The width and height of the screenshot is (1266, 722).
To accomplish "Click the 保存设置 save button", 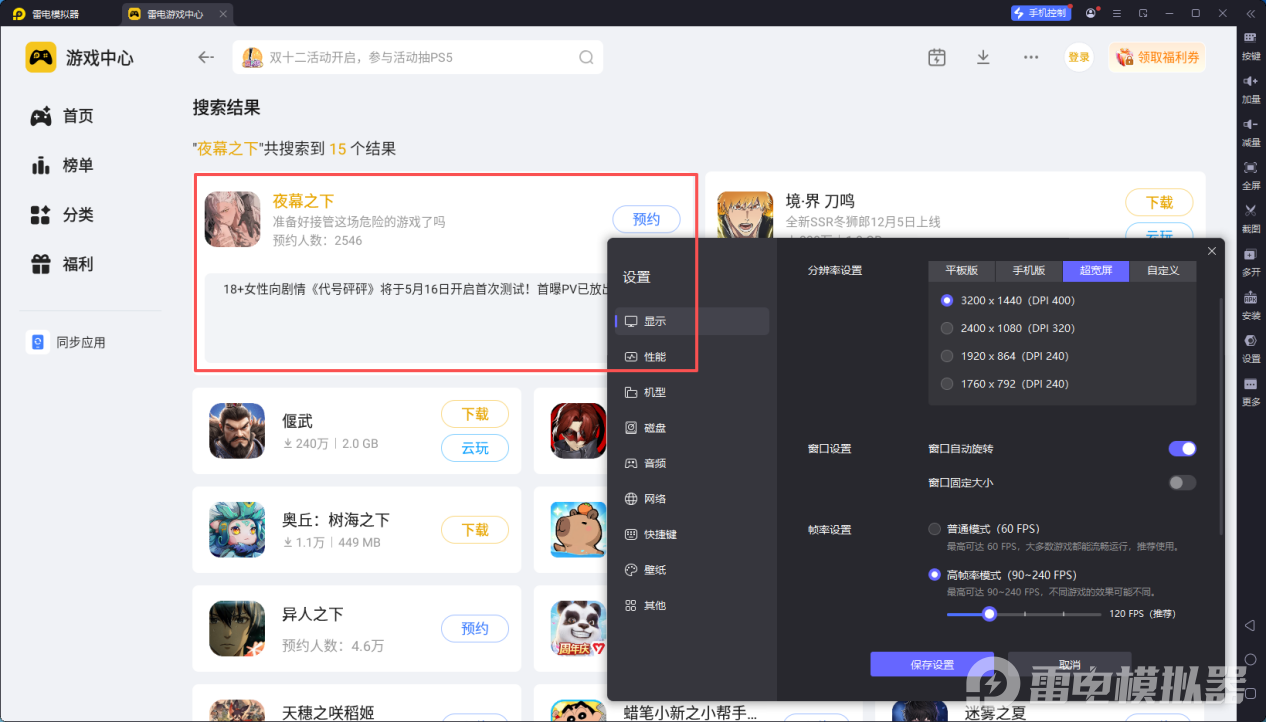I will [932, 665].
